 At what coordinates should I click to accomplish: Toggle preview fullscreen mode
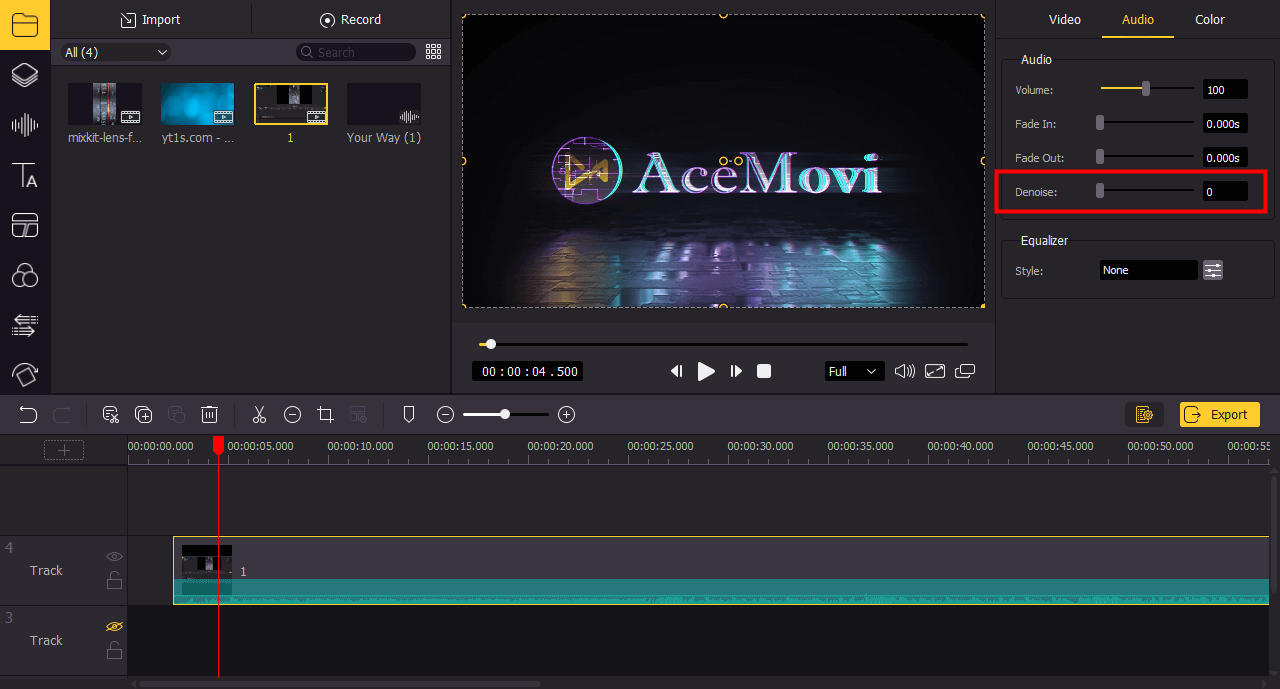click(935, 371)
